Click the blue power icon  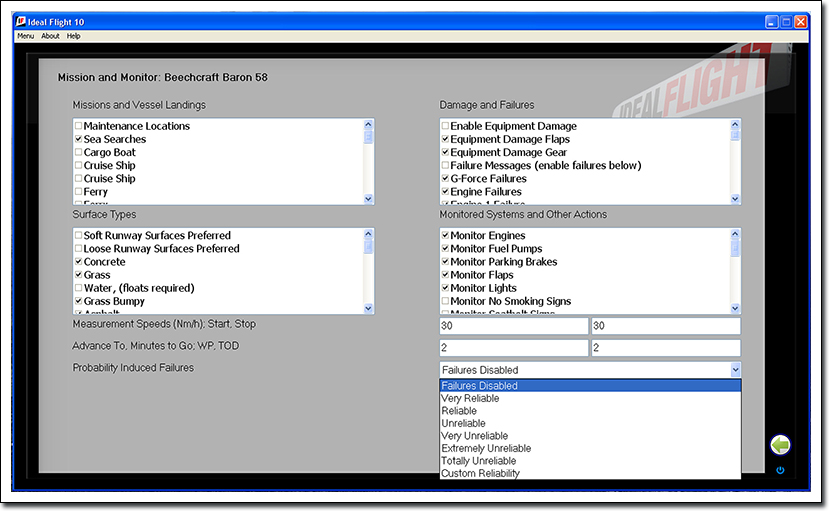coord(780,470)
